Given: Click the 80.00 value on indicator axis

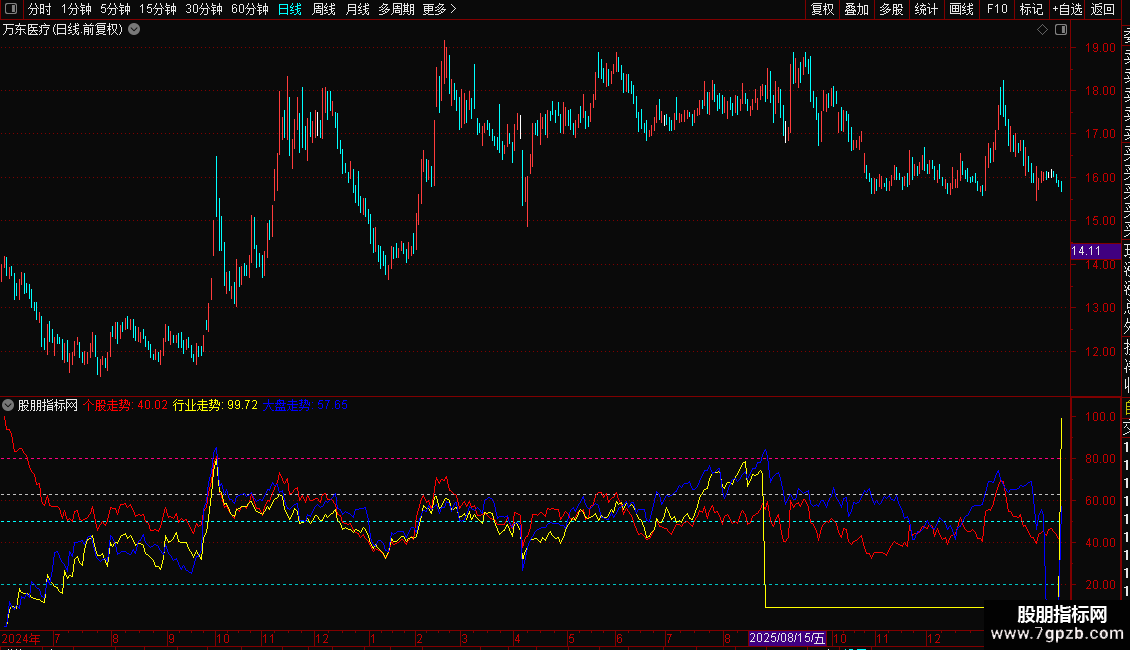Looking at the screenshot, I should pyautogui.click(x=1100, y=458).
